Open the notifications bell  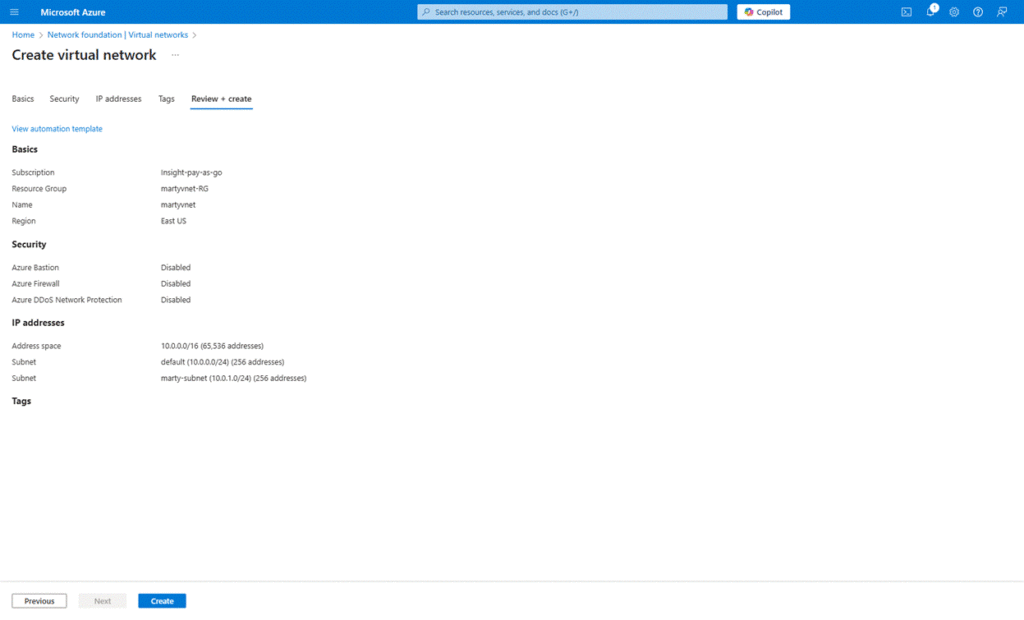[x=930, y=12]
